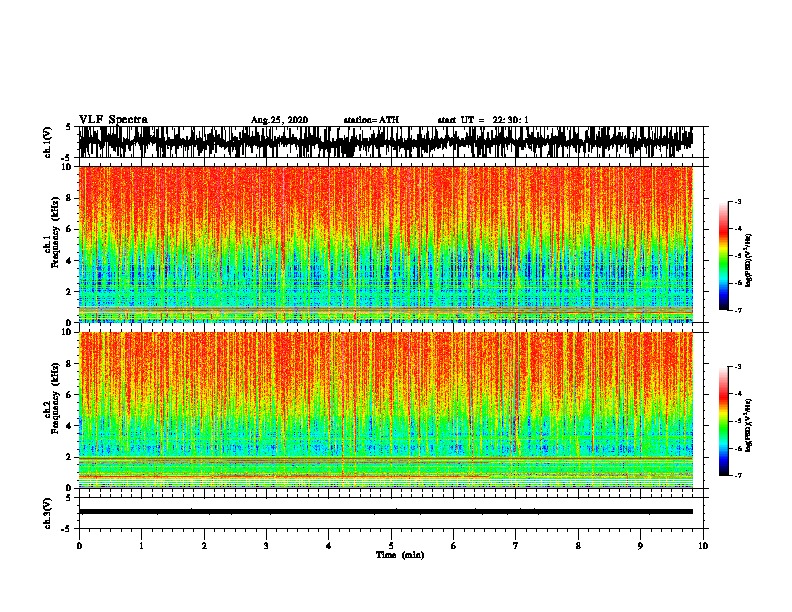Click the ch.2 frequency tick "6"
Screen dimensions: 792x612
point(70,395)
